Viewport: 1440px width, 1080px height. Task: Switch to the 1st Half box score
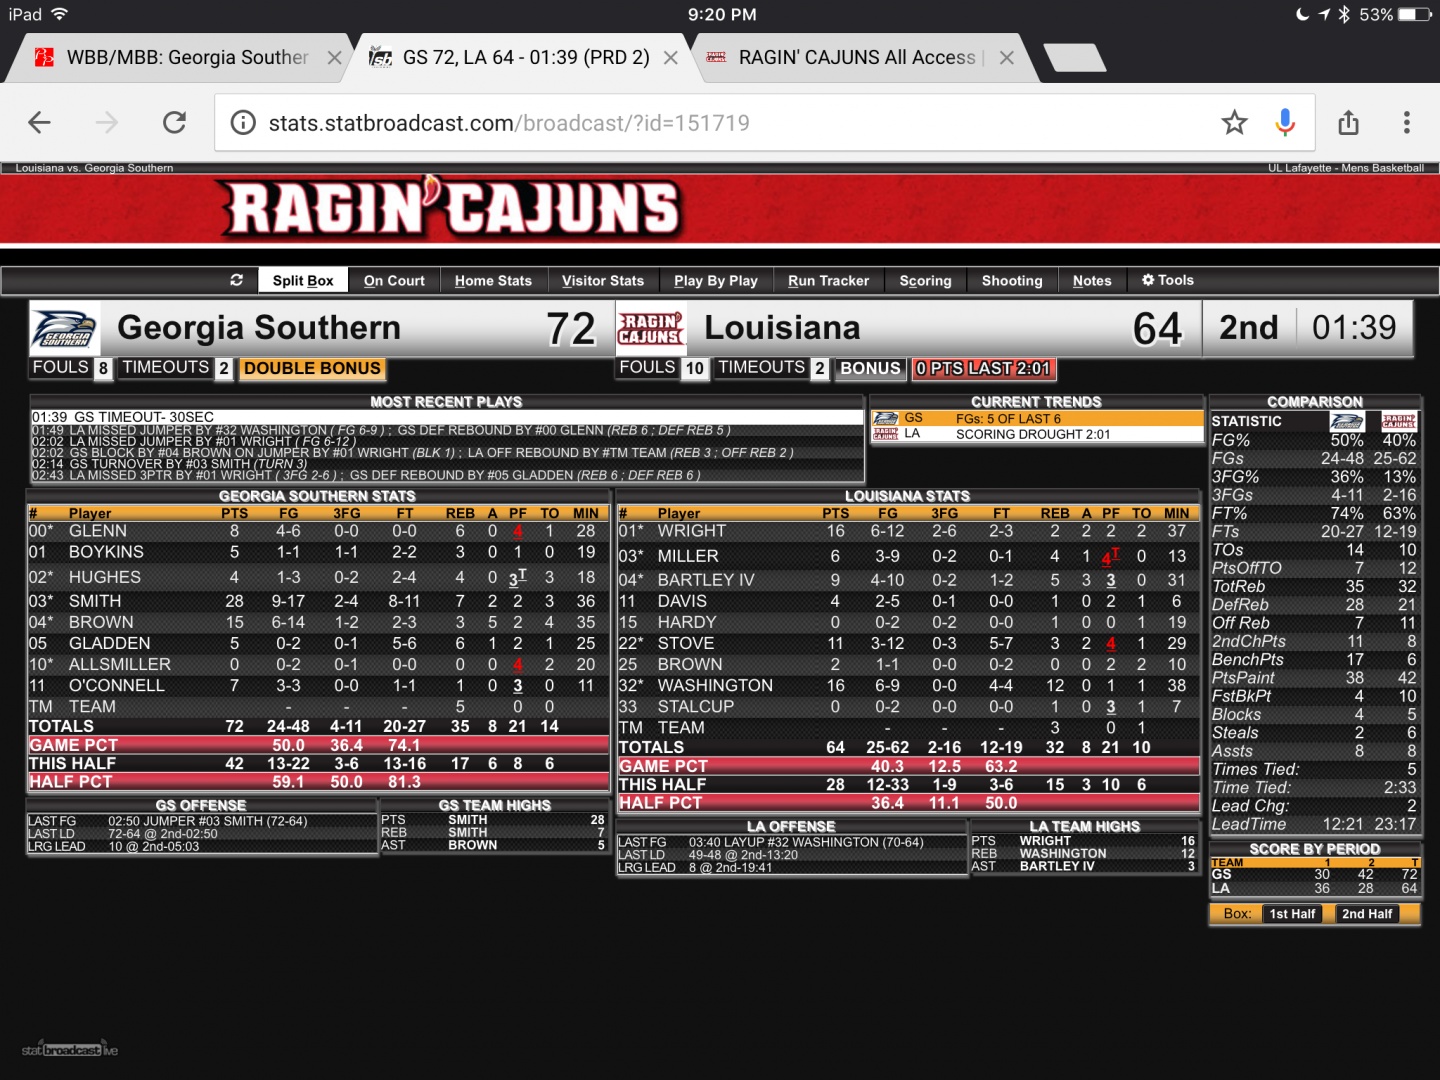pyautogui.click(x=1292, y=914)
